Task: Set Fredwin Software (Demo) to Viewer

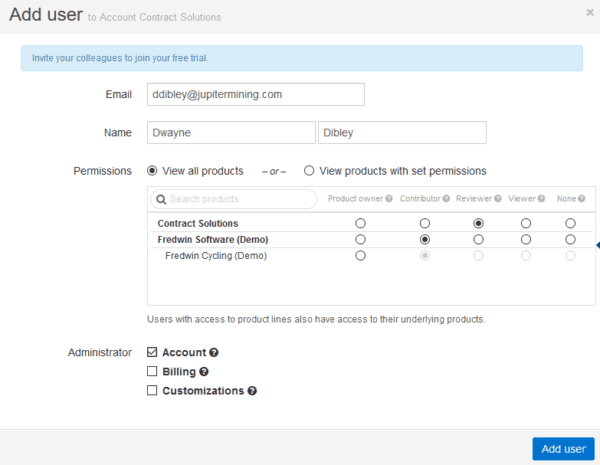Action: click(526, 239)
